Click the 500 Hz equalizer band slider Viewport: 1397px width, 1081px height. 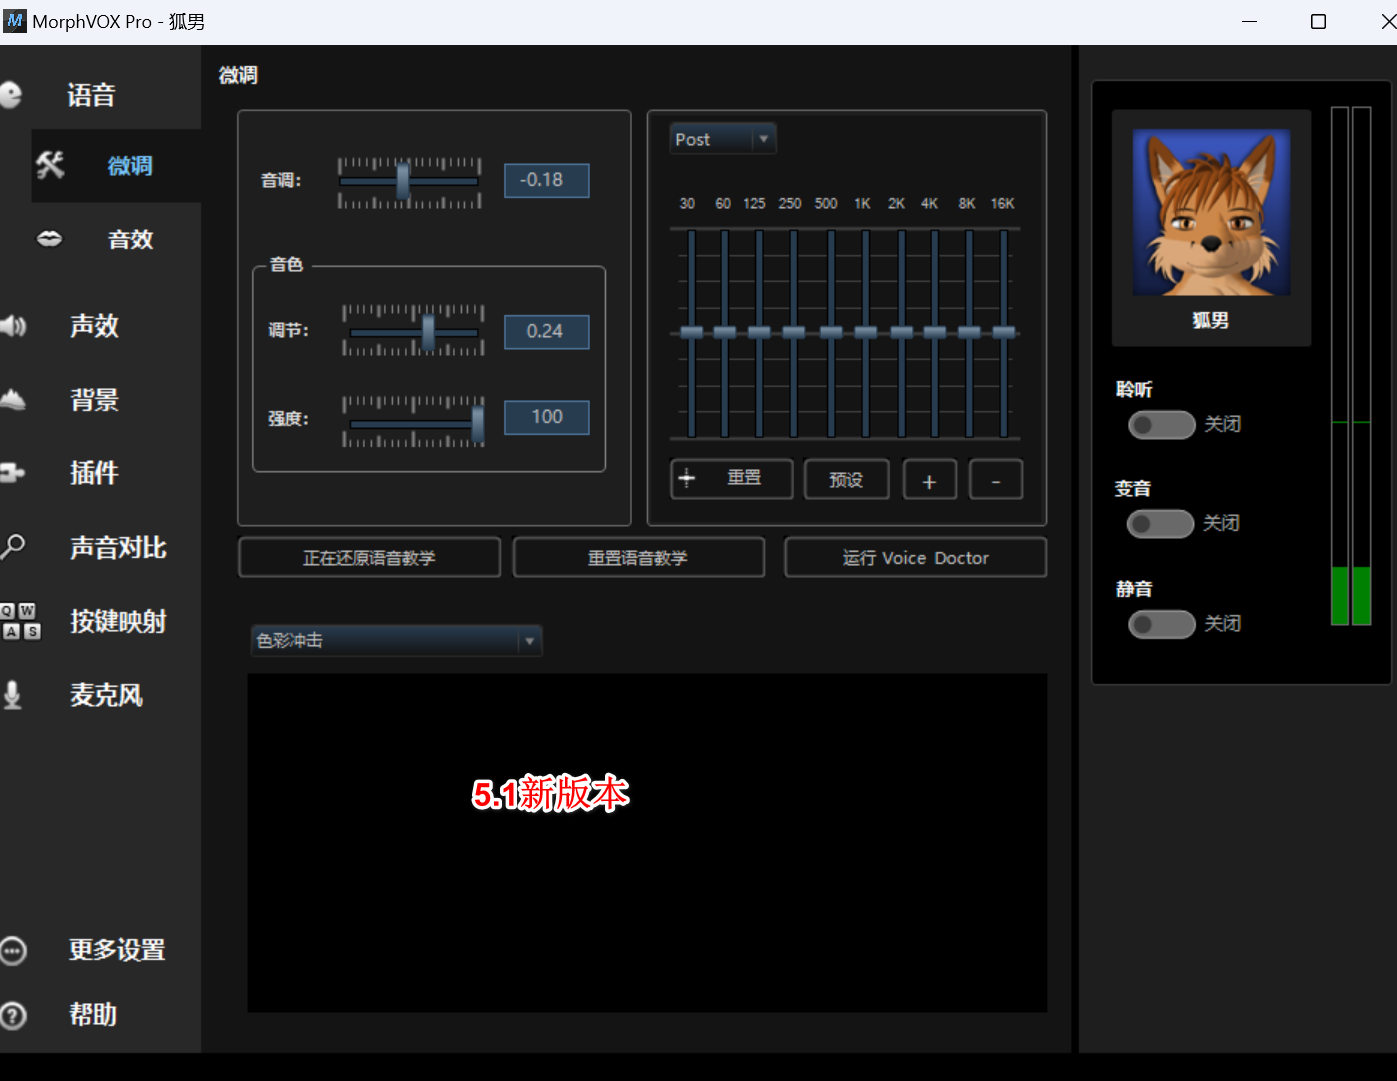click(831, 332)
